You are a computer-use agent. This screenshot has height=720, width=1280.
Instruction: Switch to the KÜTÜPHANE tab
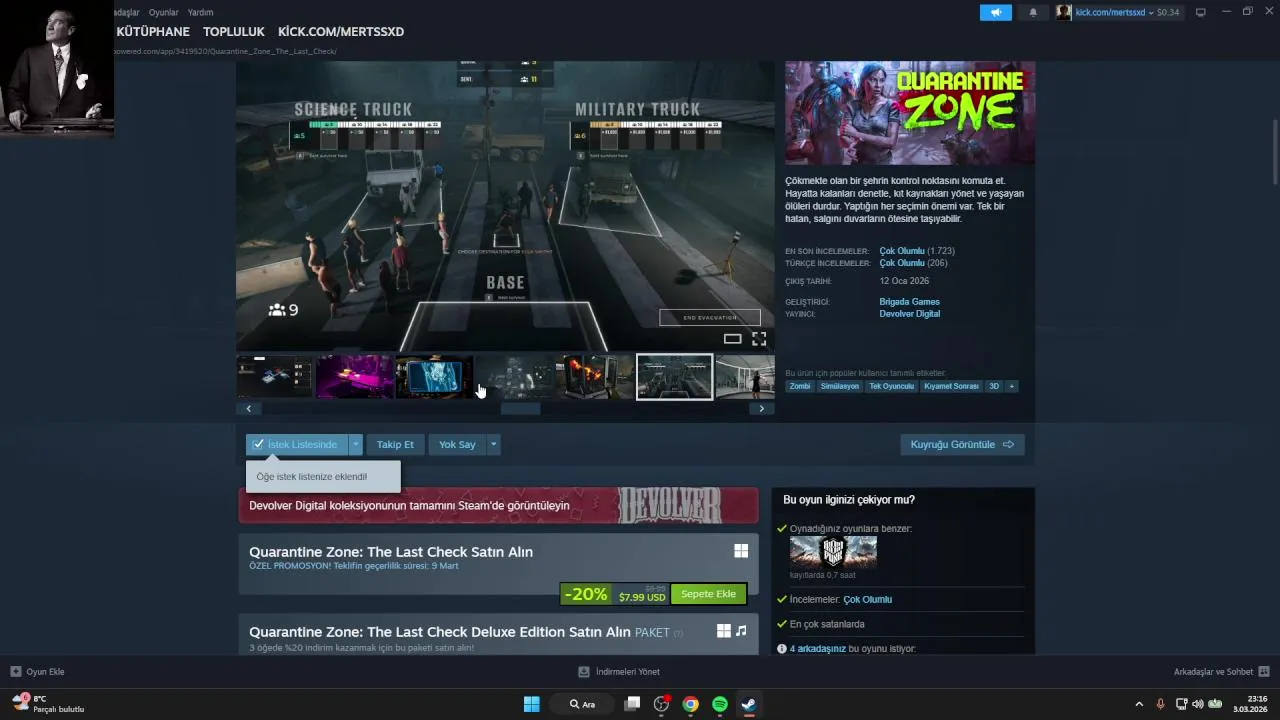[153, 32]
